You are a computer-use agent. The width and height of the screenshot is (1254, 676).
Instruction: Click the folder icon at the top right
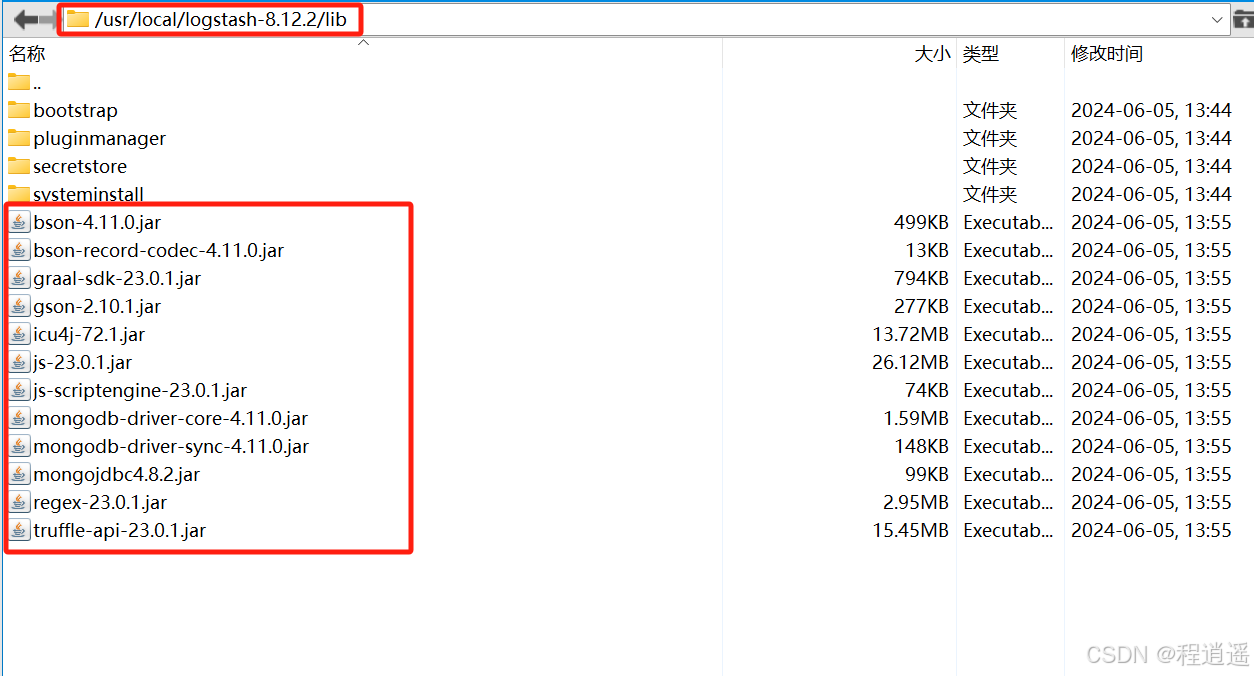(1243, 19)
